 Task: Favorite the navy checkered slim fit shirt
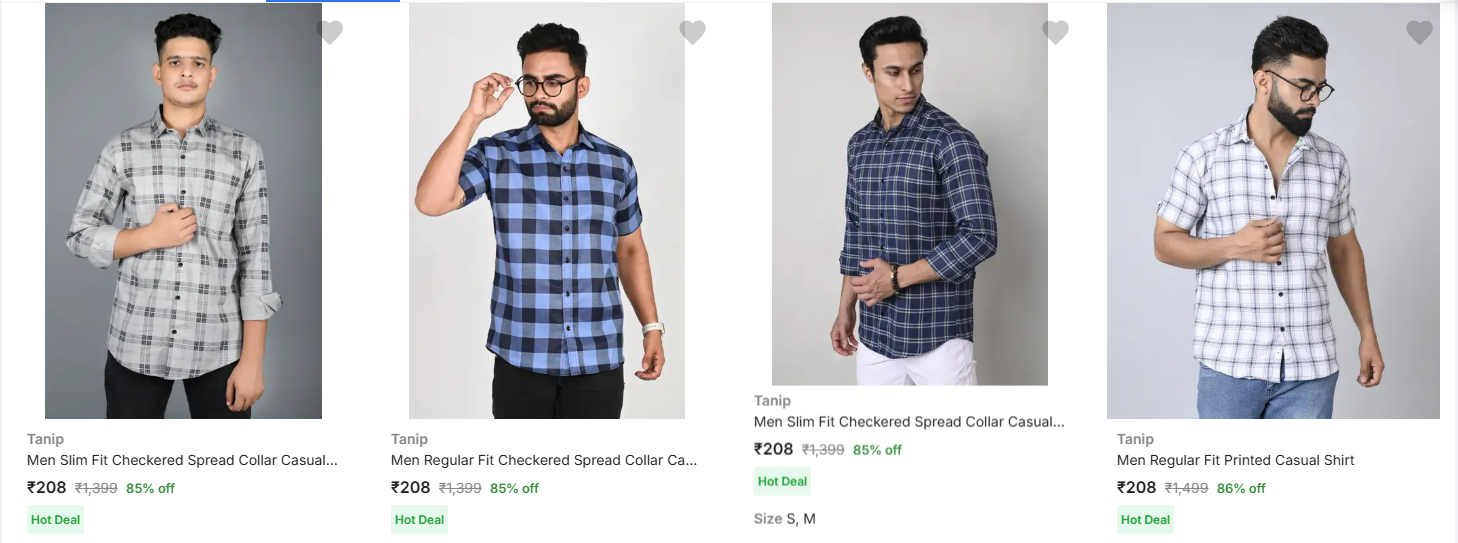click(x=1056, y=33)
